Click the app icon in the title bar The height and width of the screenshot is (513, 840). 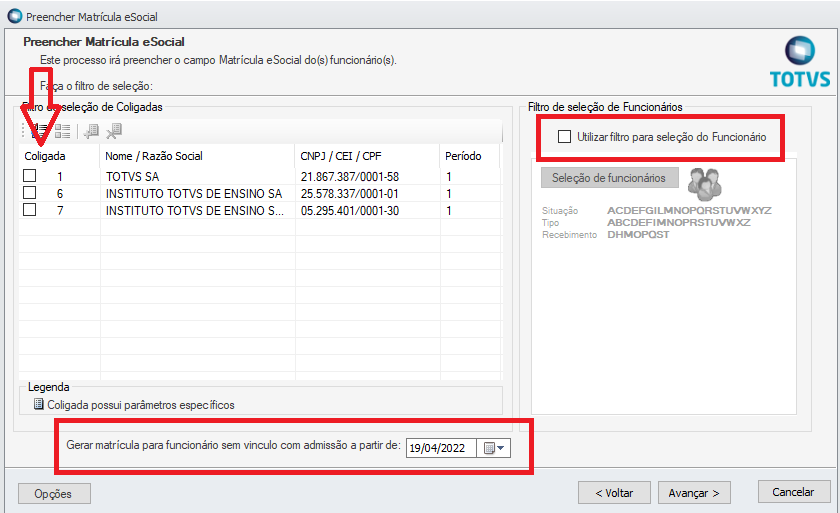point(14,16)
